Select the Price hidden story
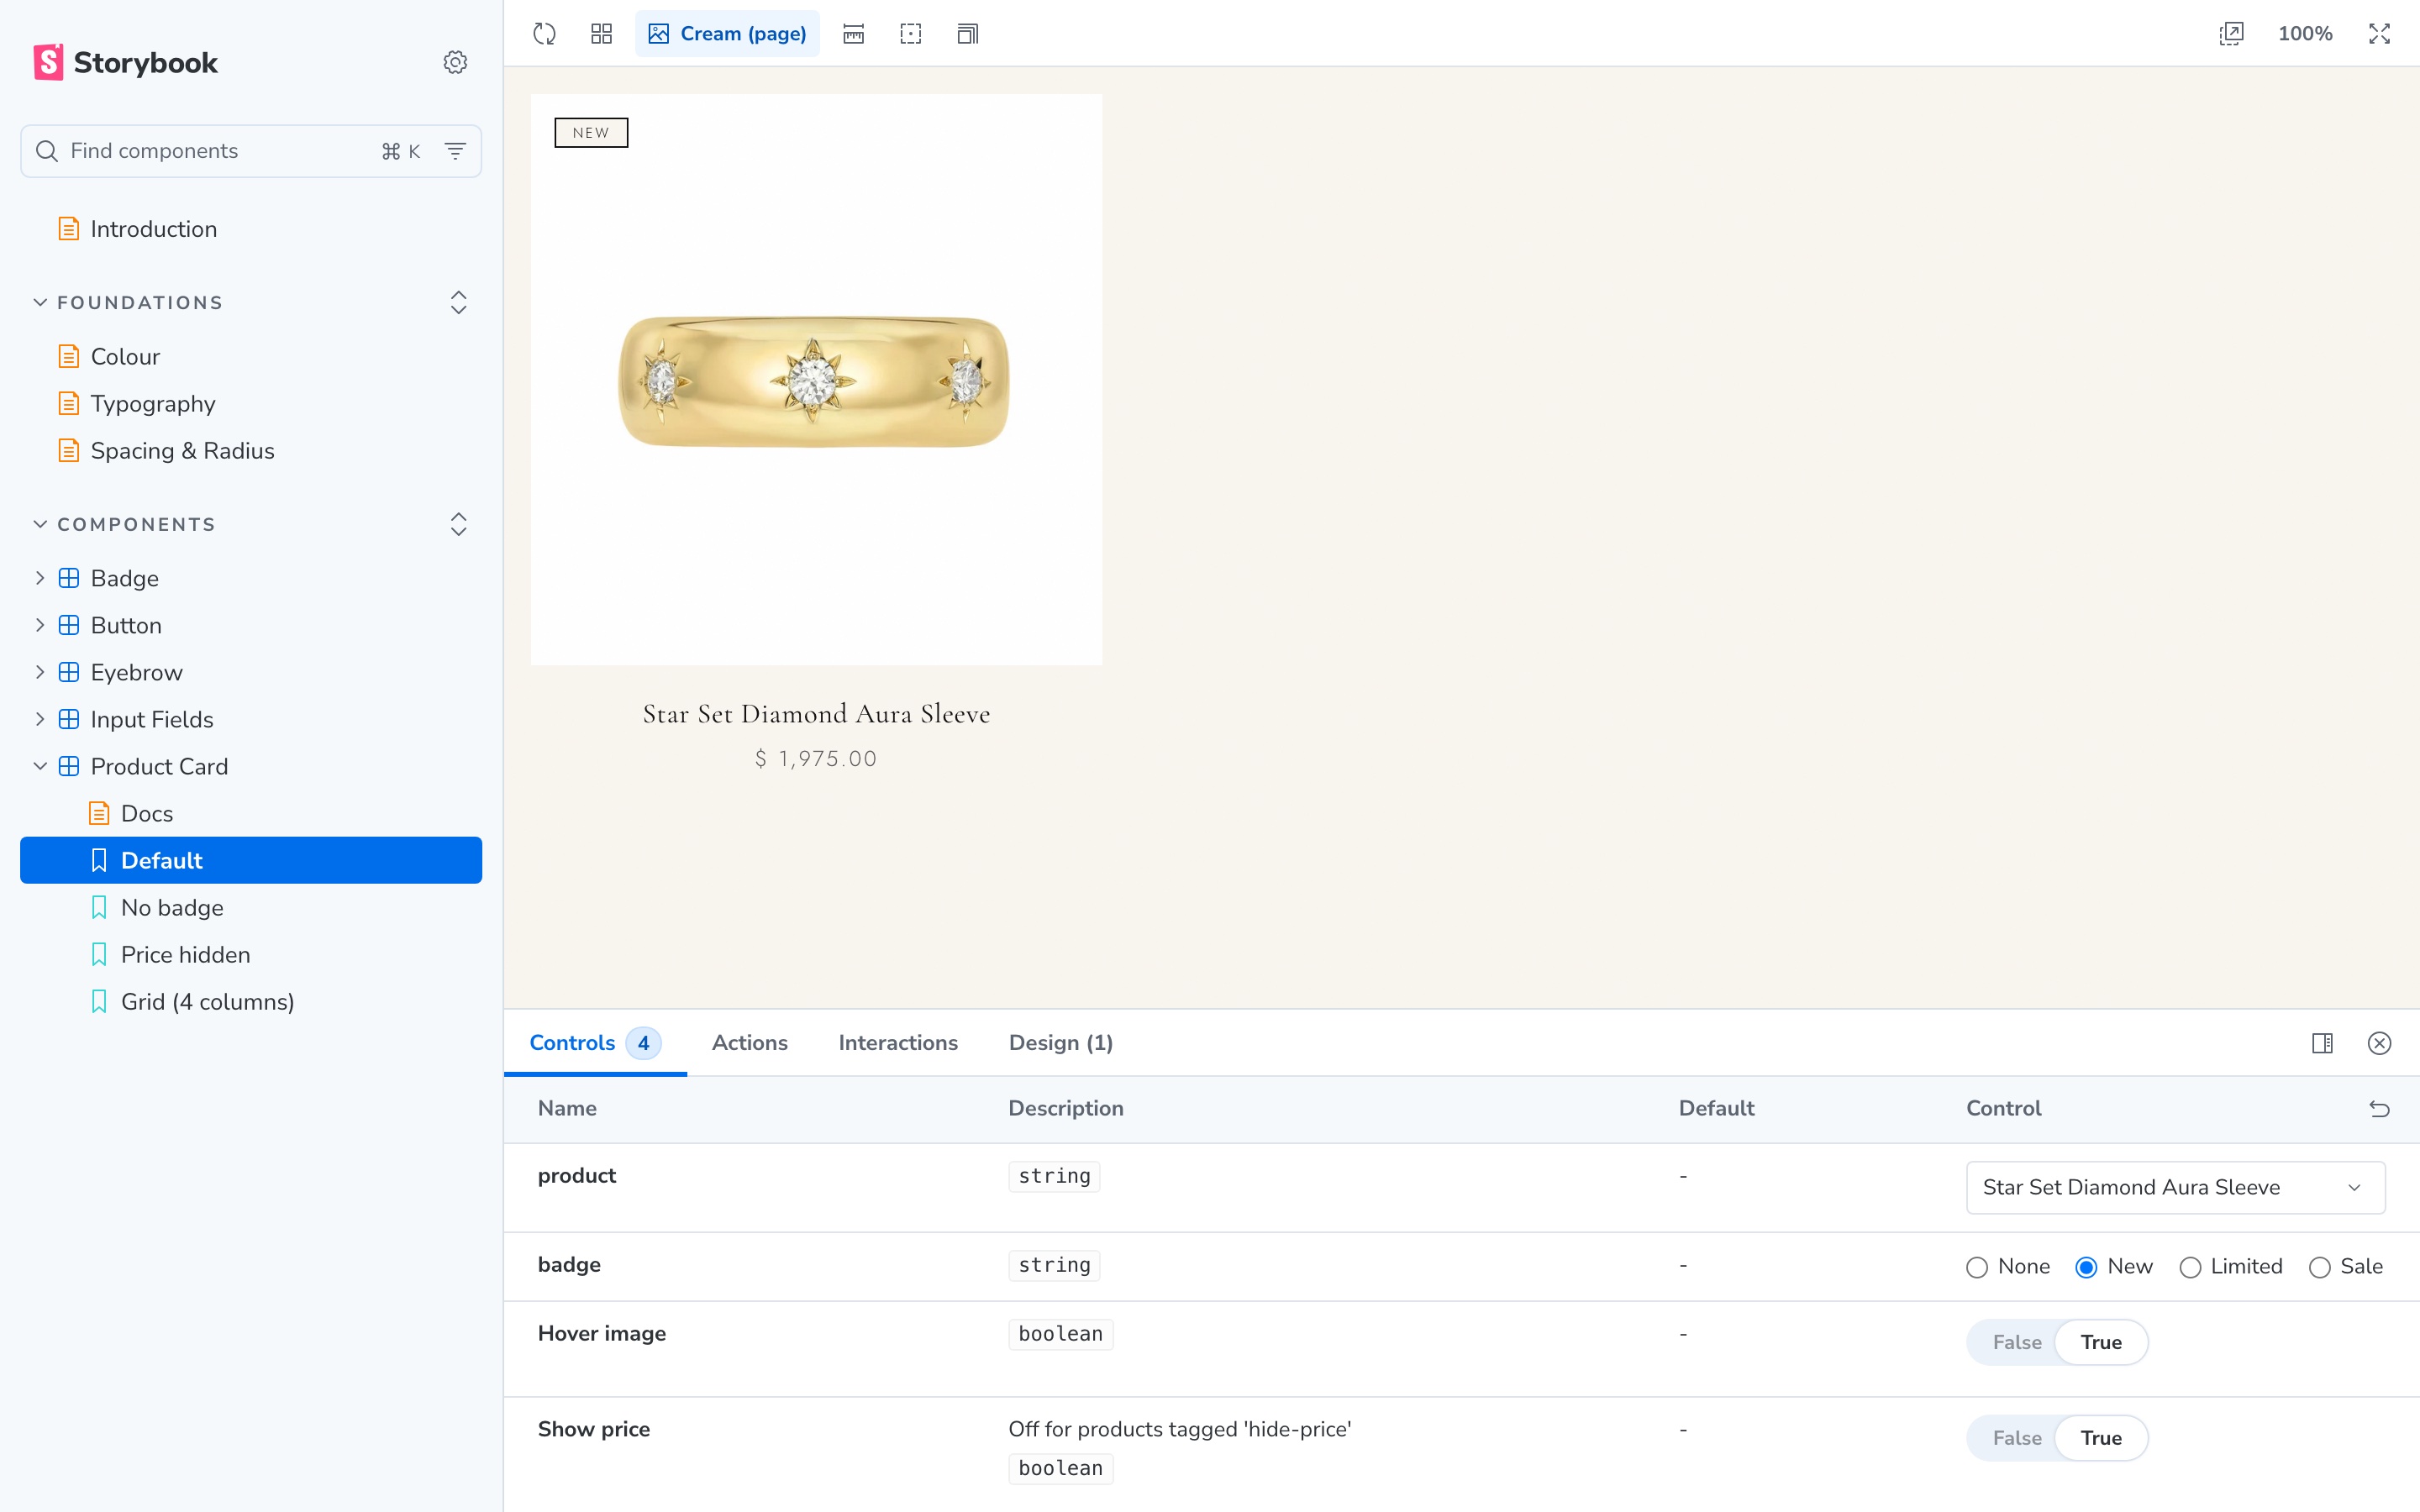2420x1512 pixels. click(185, 954)
